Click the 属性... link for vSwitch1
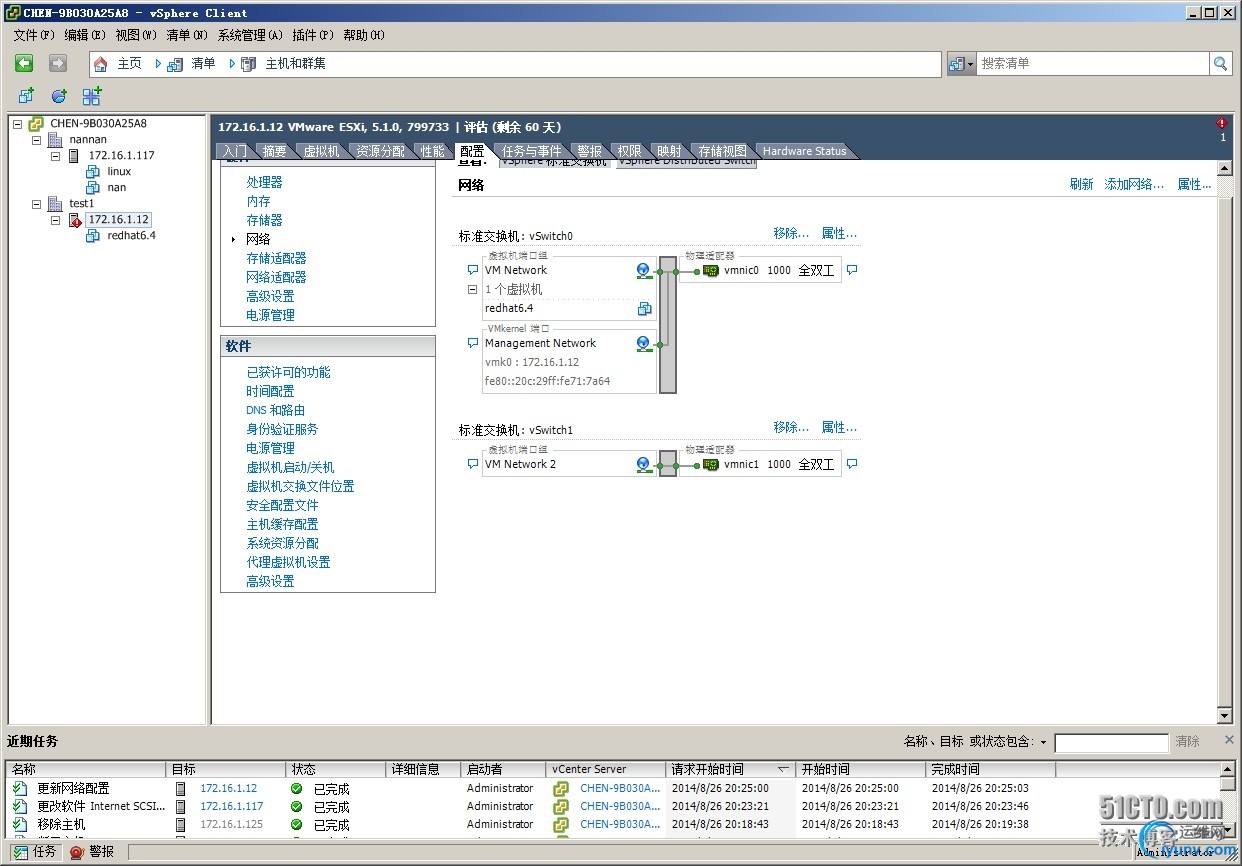This screenshot has height=866, width=1242. 839,427
